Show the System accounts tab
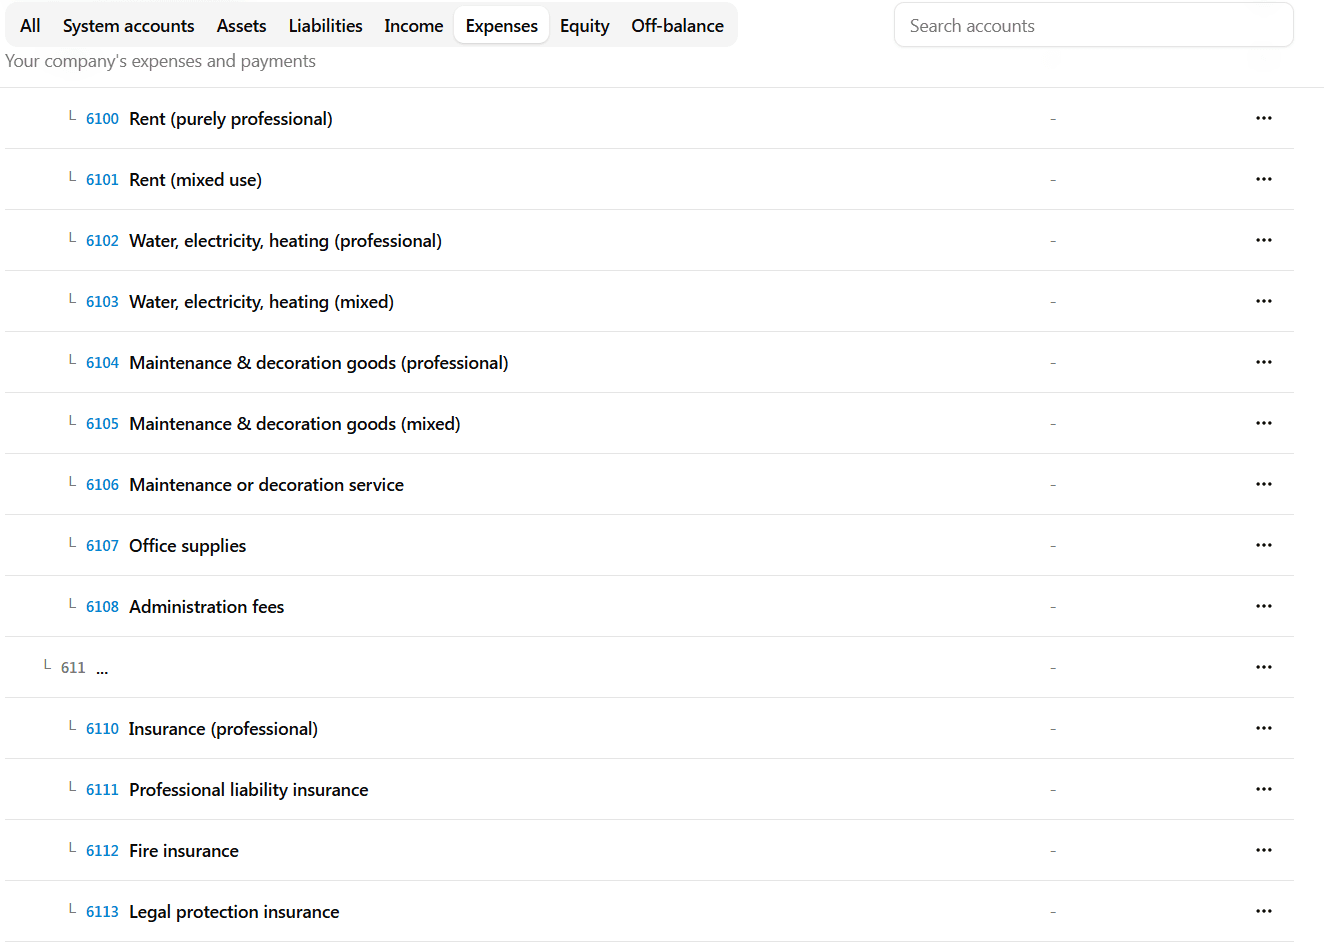The width and height of the screenshot is (1325, 942). click(128, 26)
